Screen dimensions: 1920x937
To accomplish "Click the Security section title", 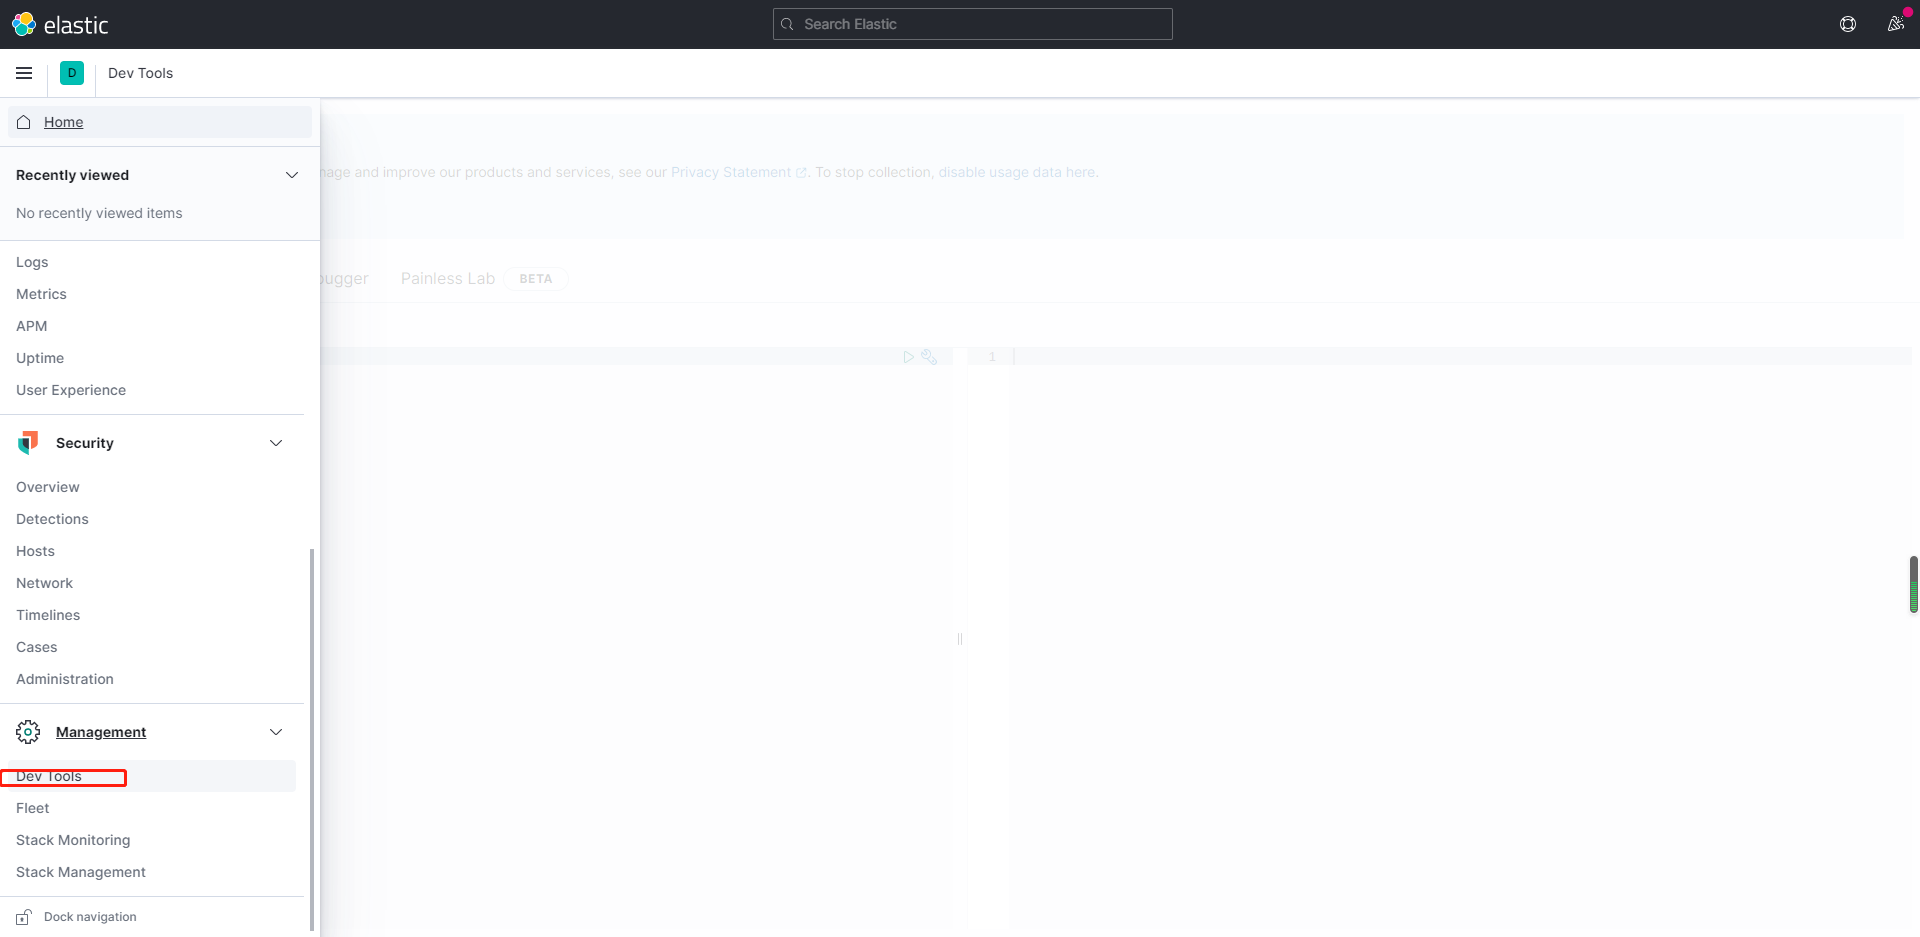I will point(85,443).
